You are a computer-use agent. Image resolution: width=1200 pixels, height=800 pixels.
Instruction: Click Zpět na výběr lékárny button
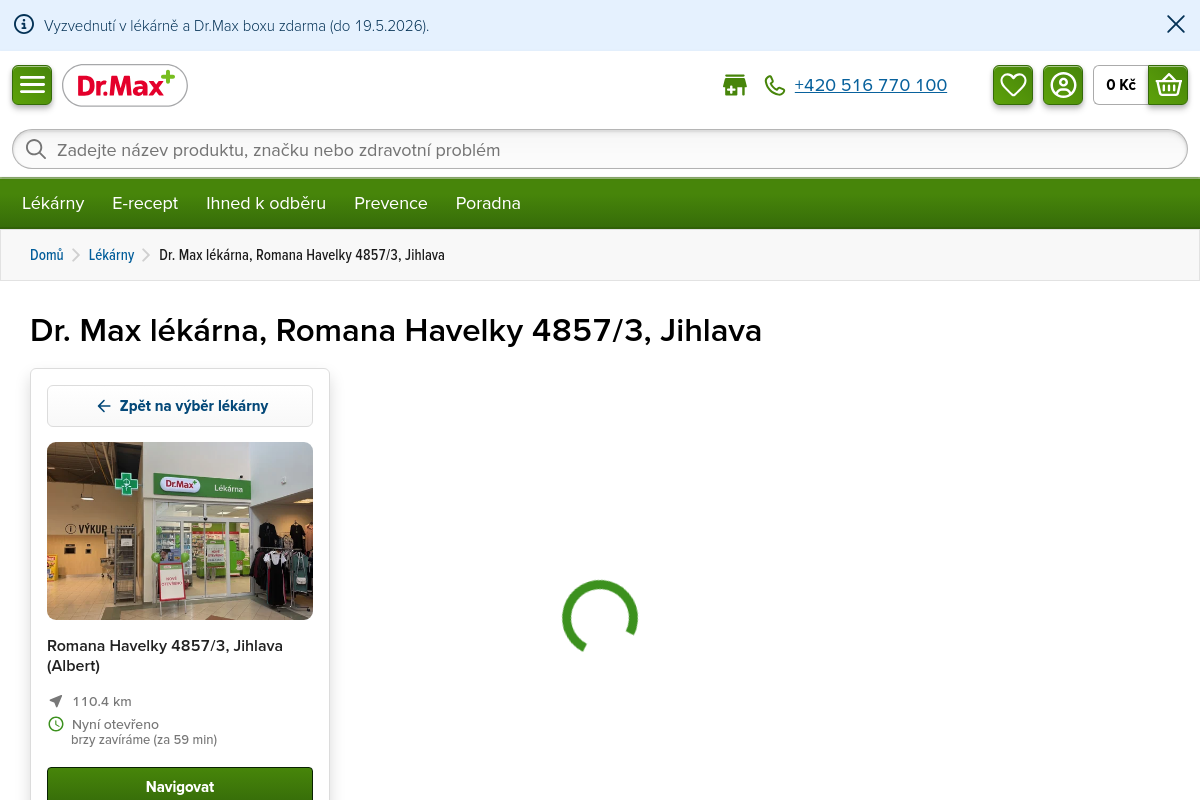180,406
